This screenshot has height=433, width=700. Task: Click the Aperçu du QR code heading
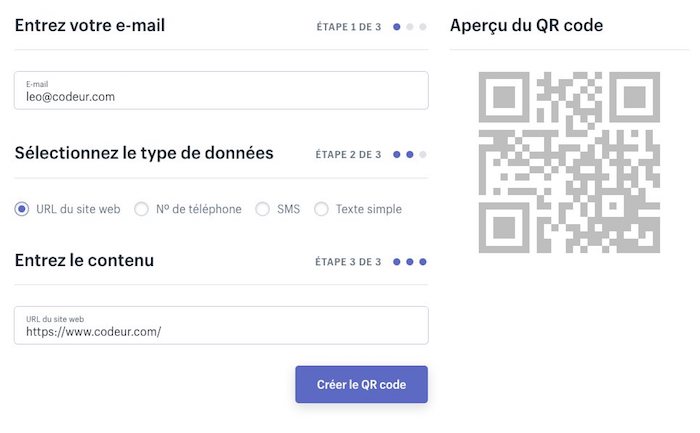[526, 26]
